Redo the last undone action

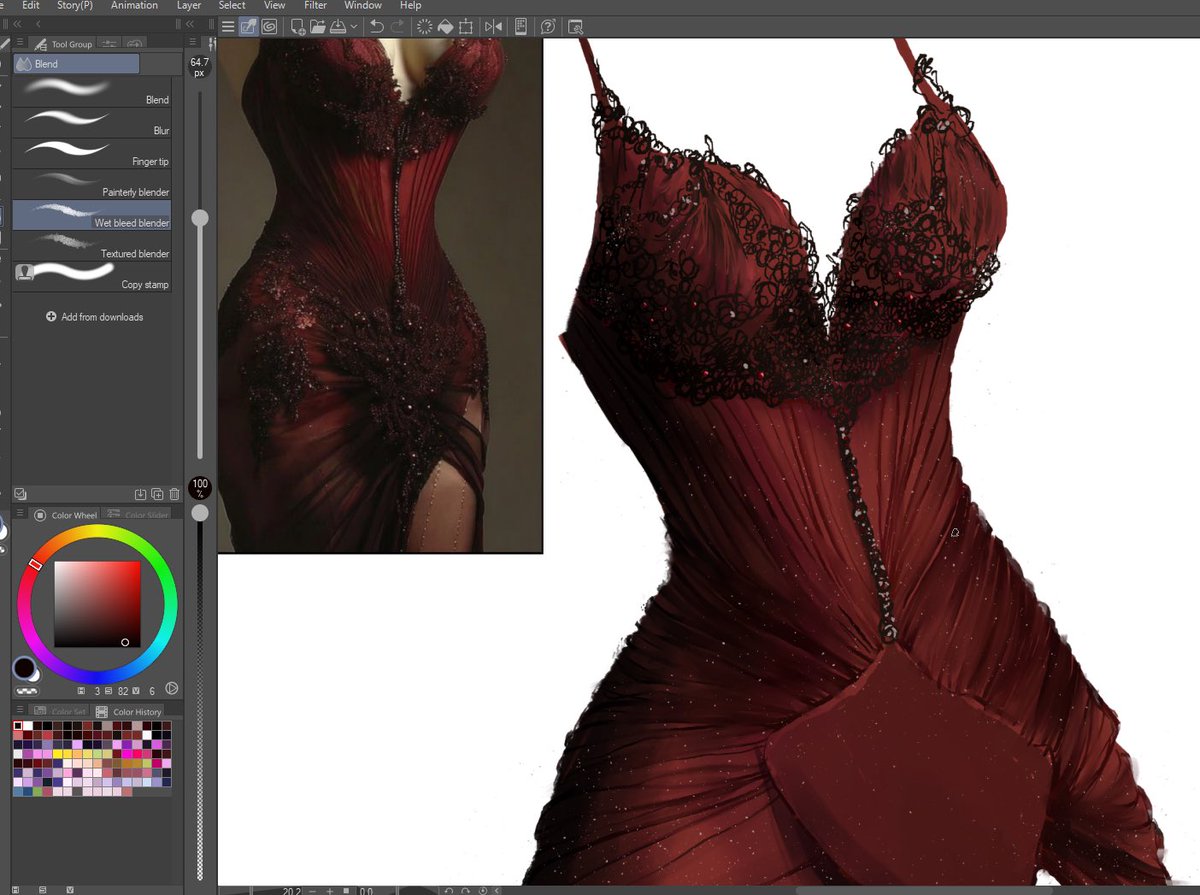[x=398, y=27]
